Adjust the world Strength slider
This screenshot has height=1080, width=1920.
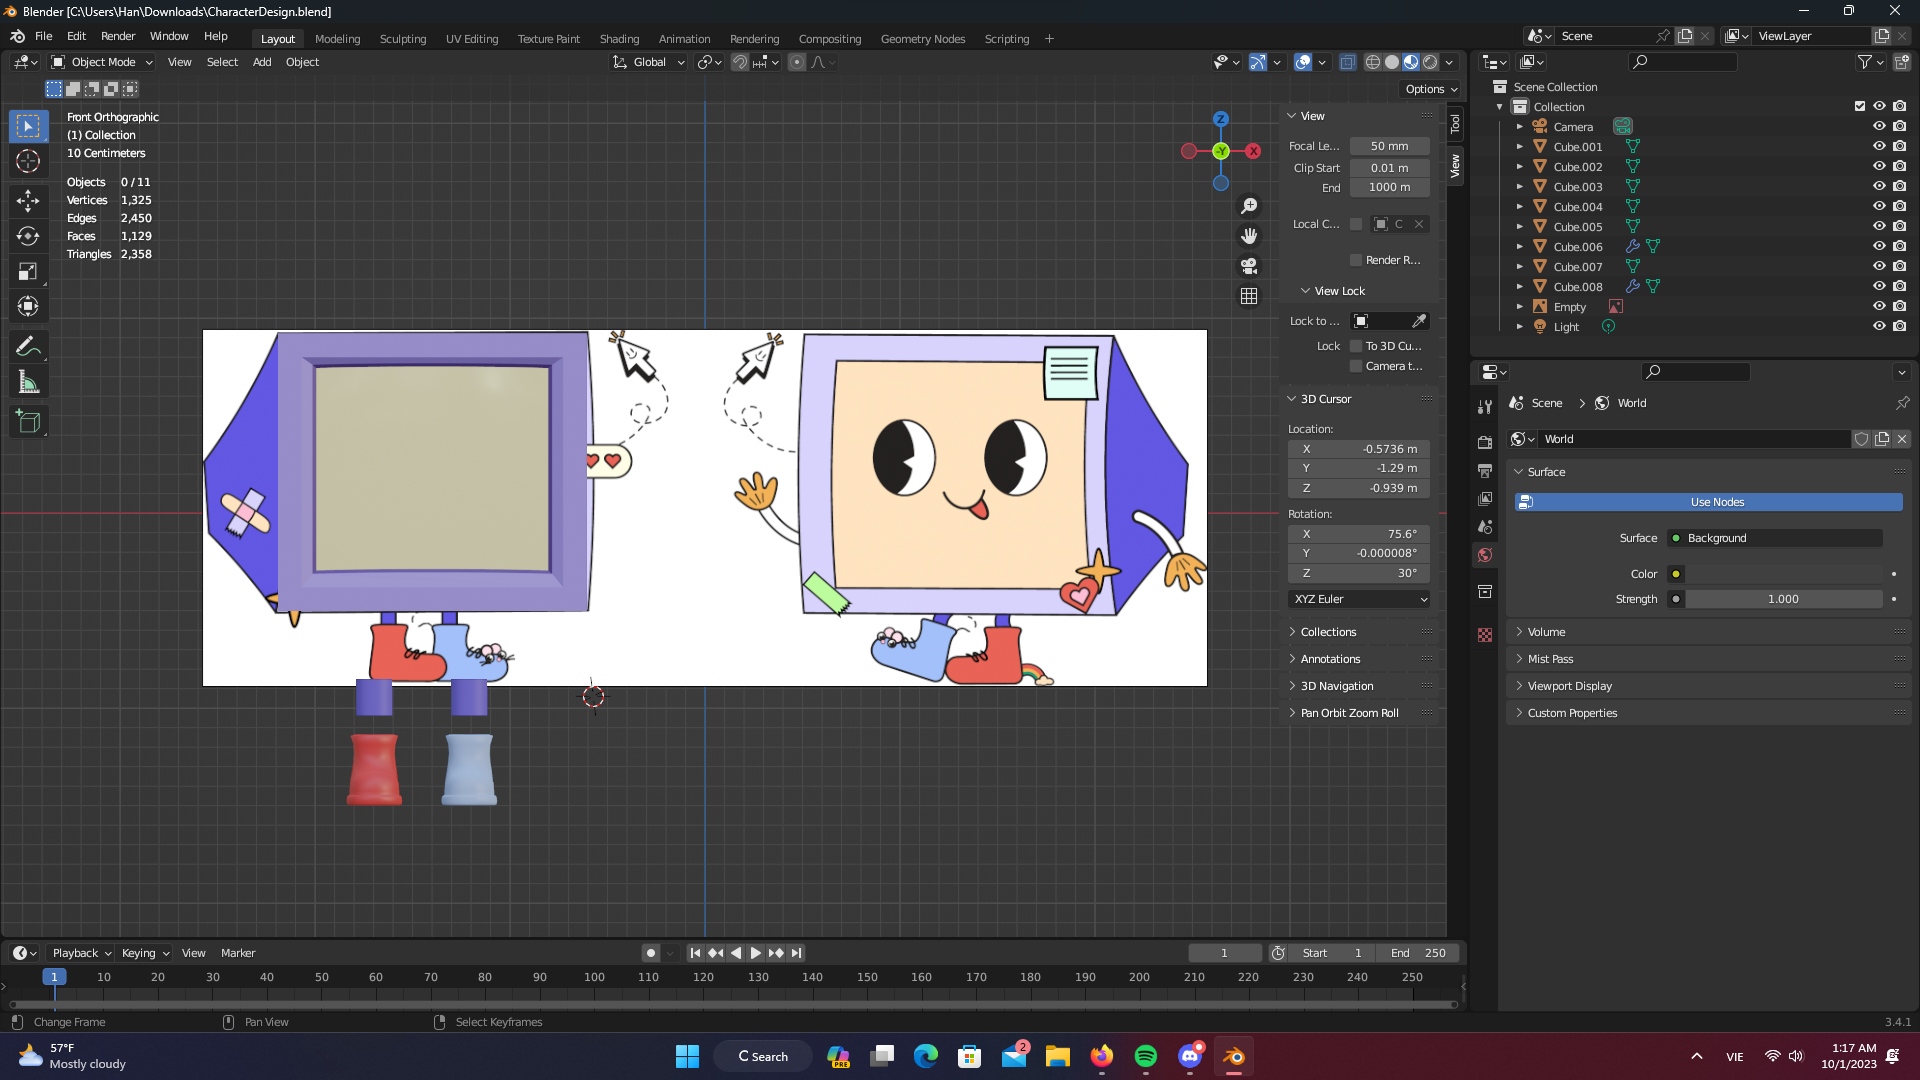pyautogui.click(x=1782, y=599)
